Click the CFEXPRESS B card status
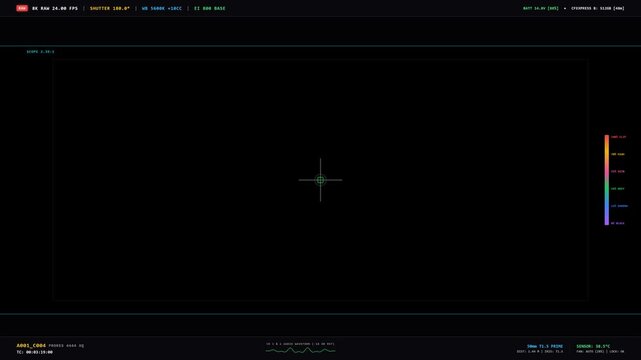Screen dimensions: 641x360 598,8
